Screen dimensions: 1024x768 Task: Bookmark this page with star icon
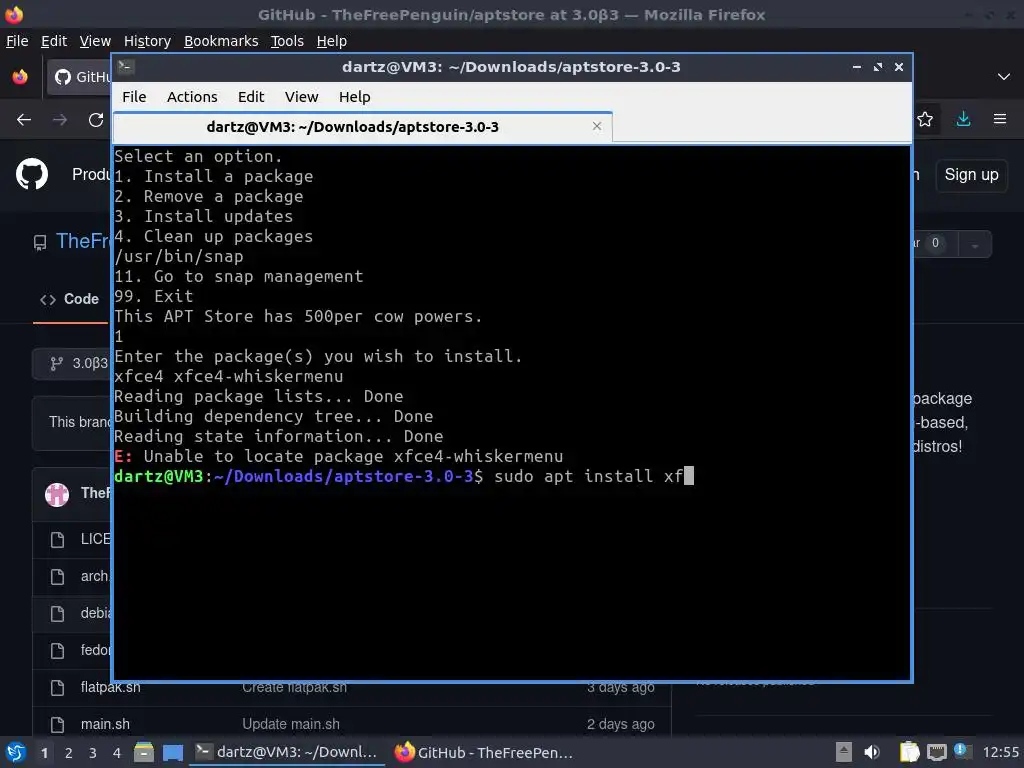[925, 120]
